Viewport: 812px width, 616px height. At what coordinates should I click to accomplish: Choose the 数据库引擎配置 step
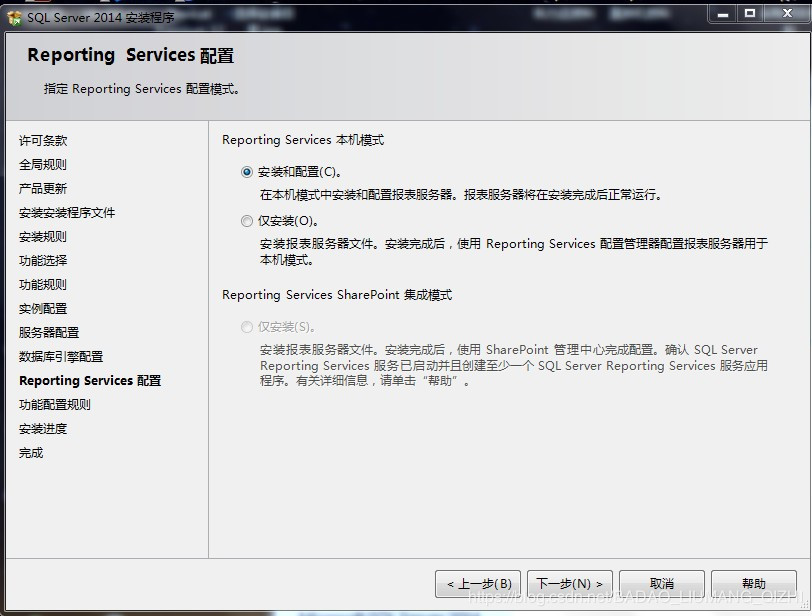pos(61,357)
